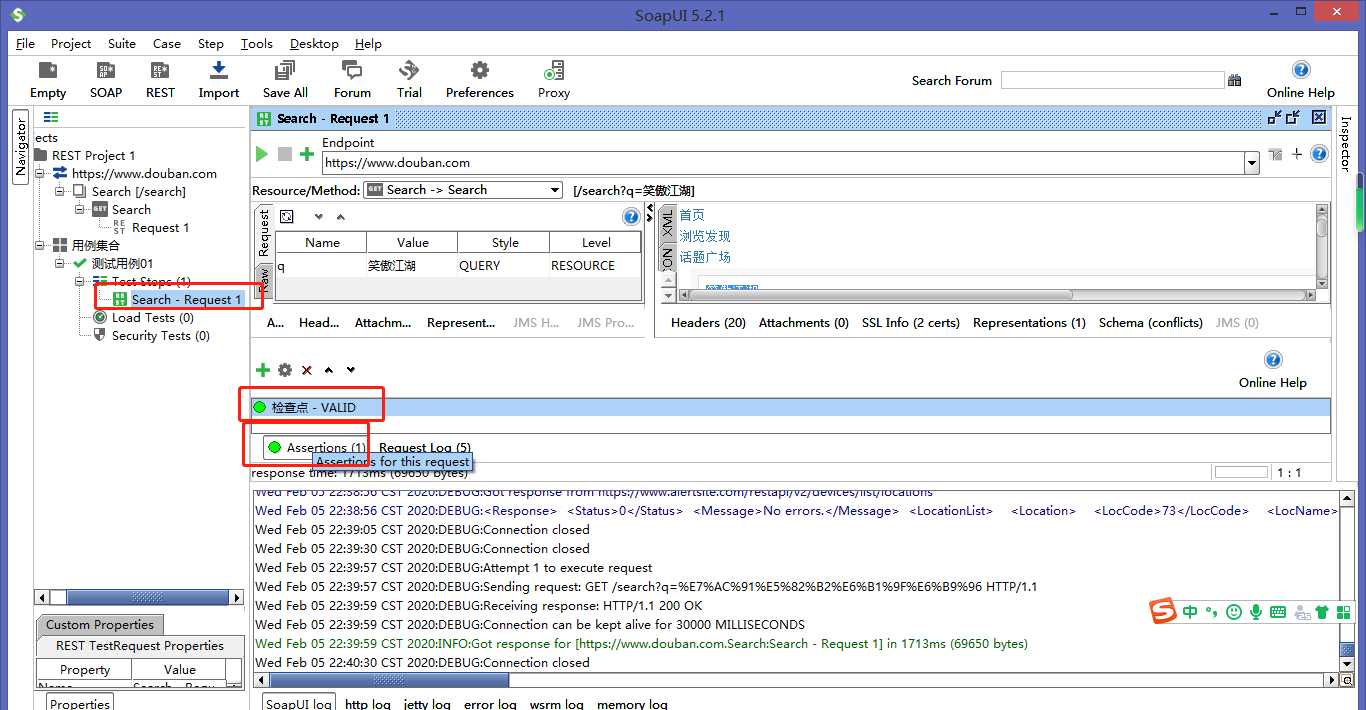Click the smiley face IME icon
The image size is (1366, 710).
1234,612
